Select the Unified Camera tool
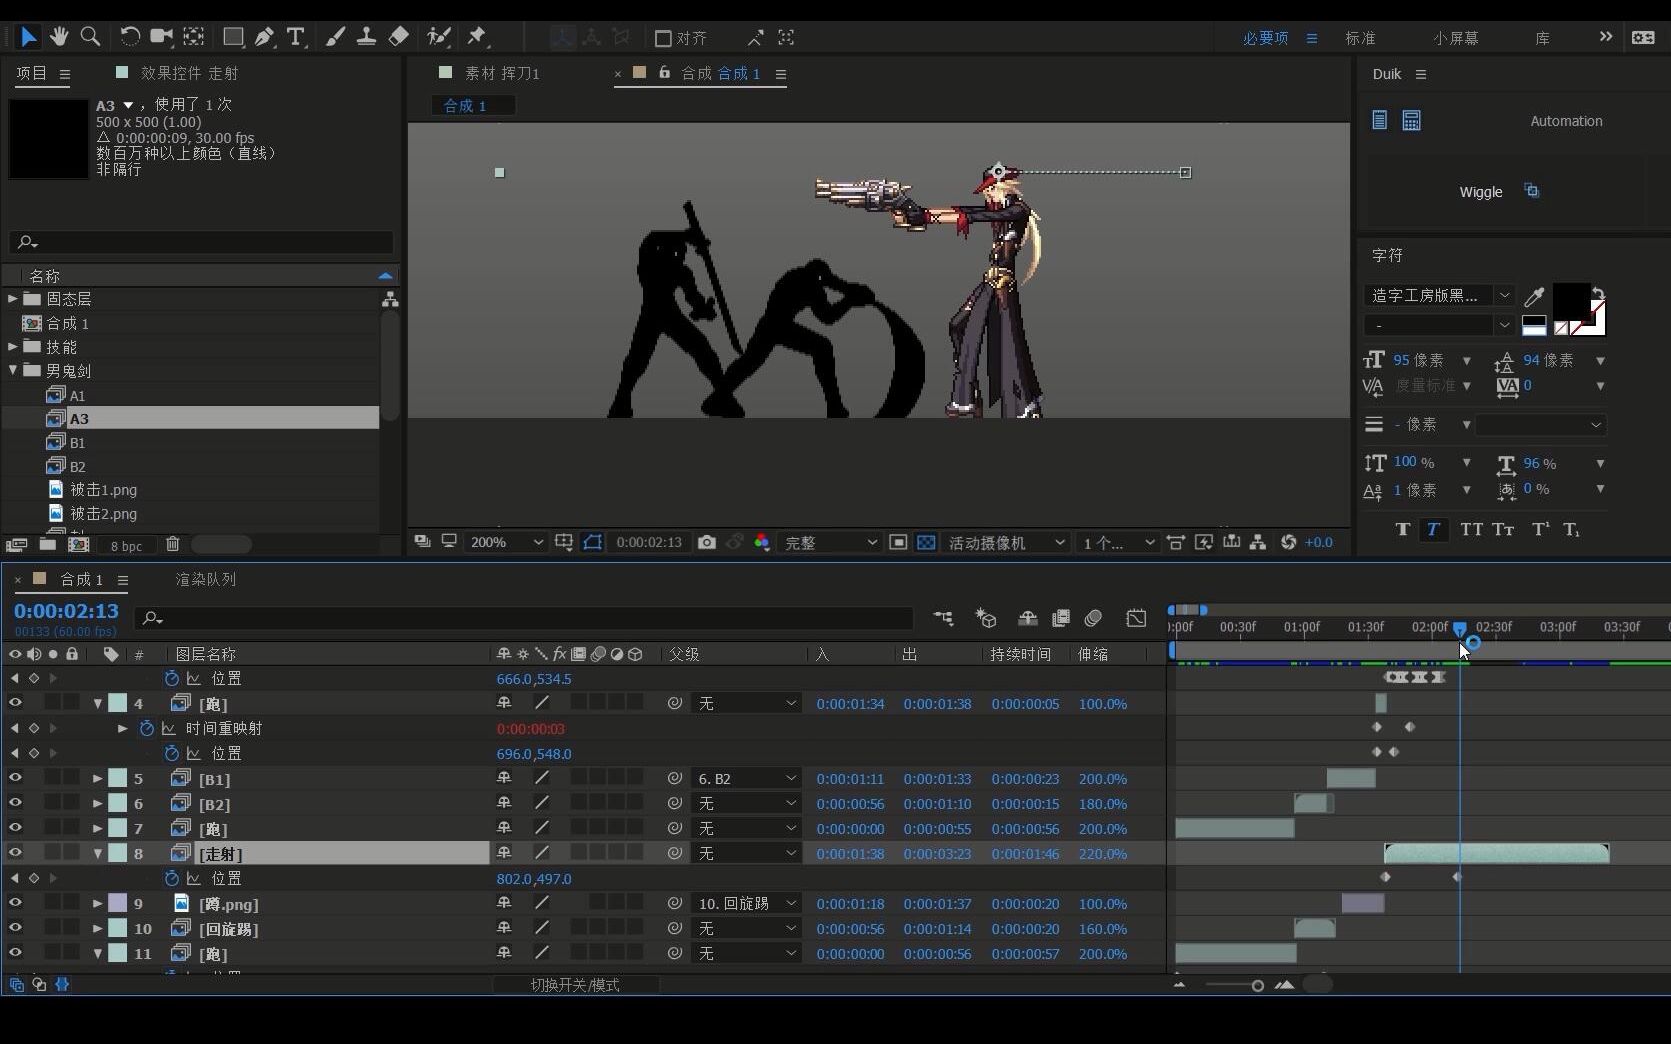Image resolution: width=1671 pixels, height=1044 pixels. [161, 37]
